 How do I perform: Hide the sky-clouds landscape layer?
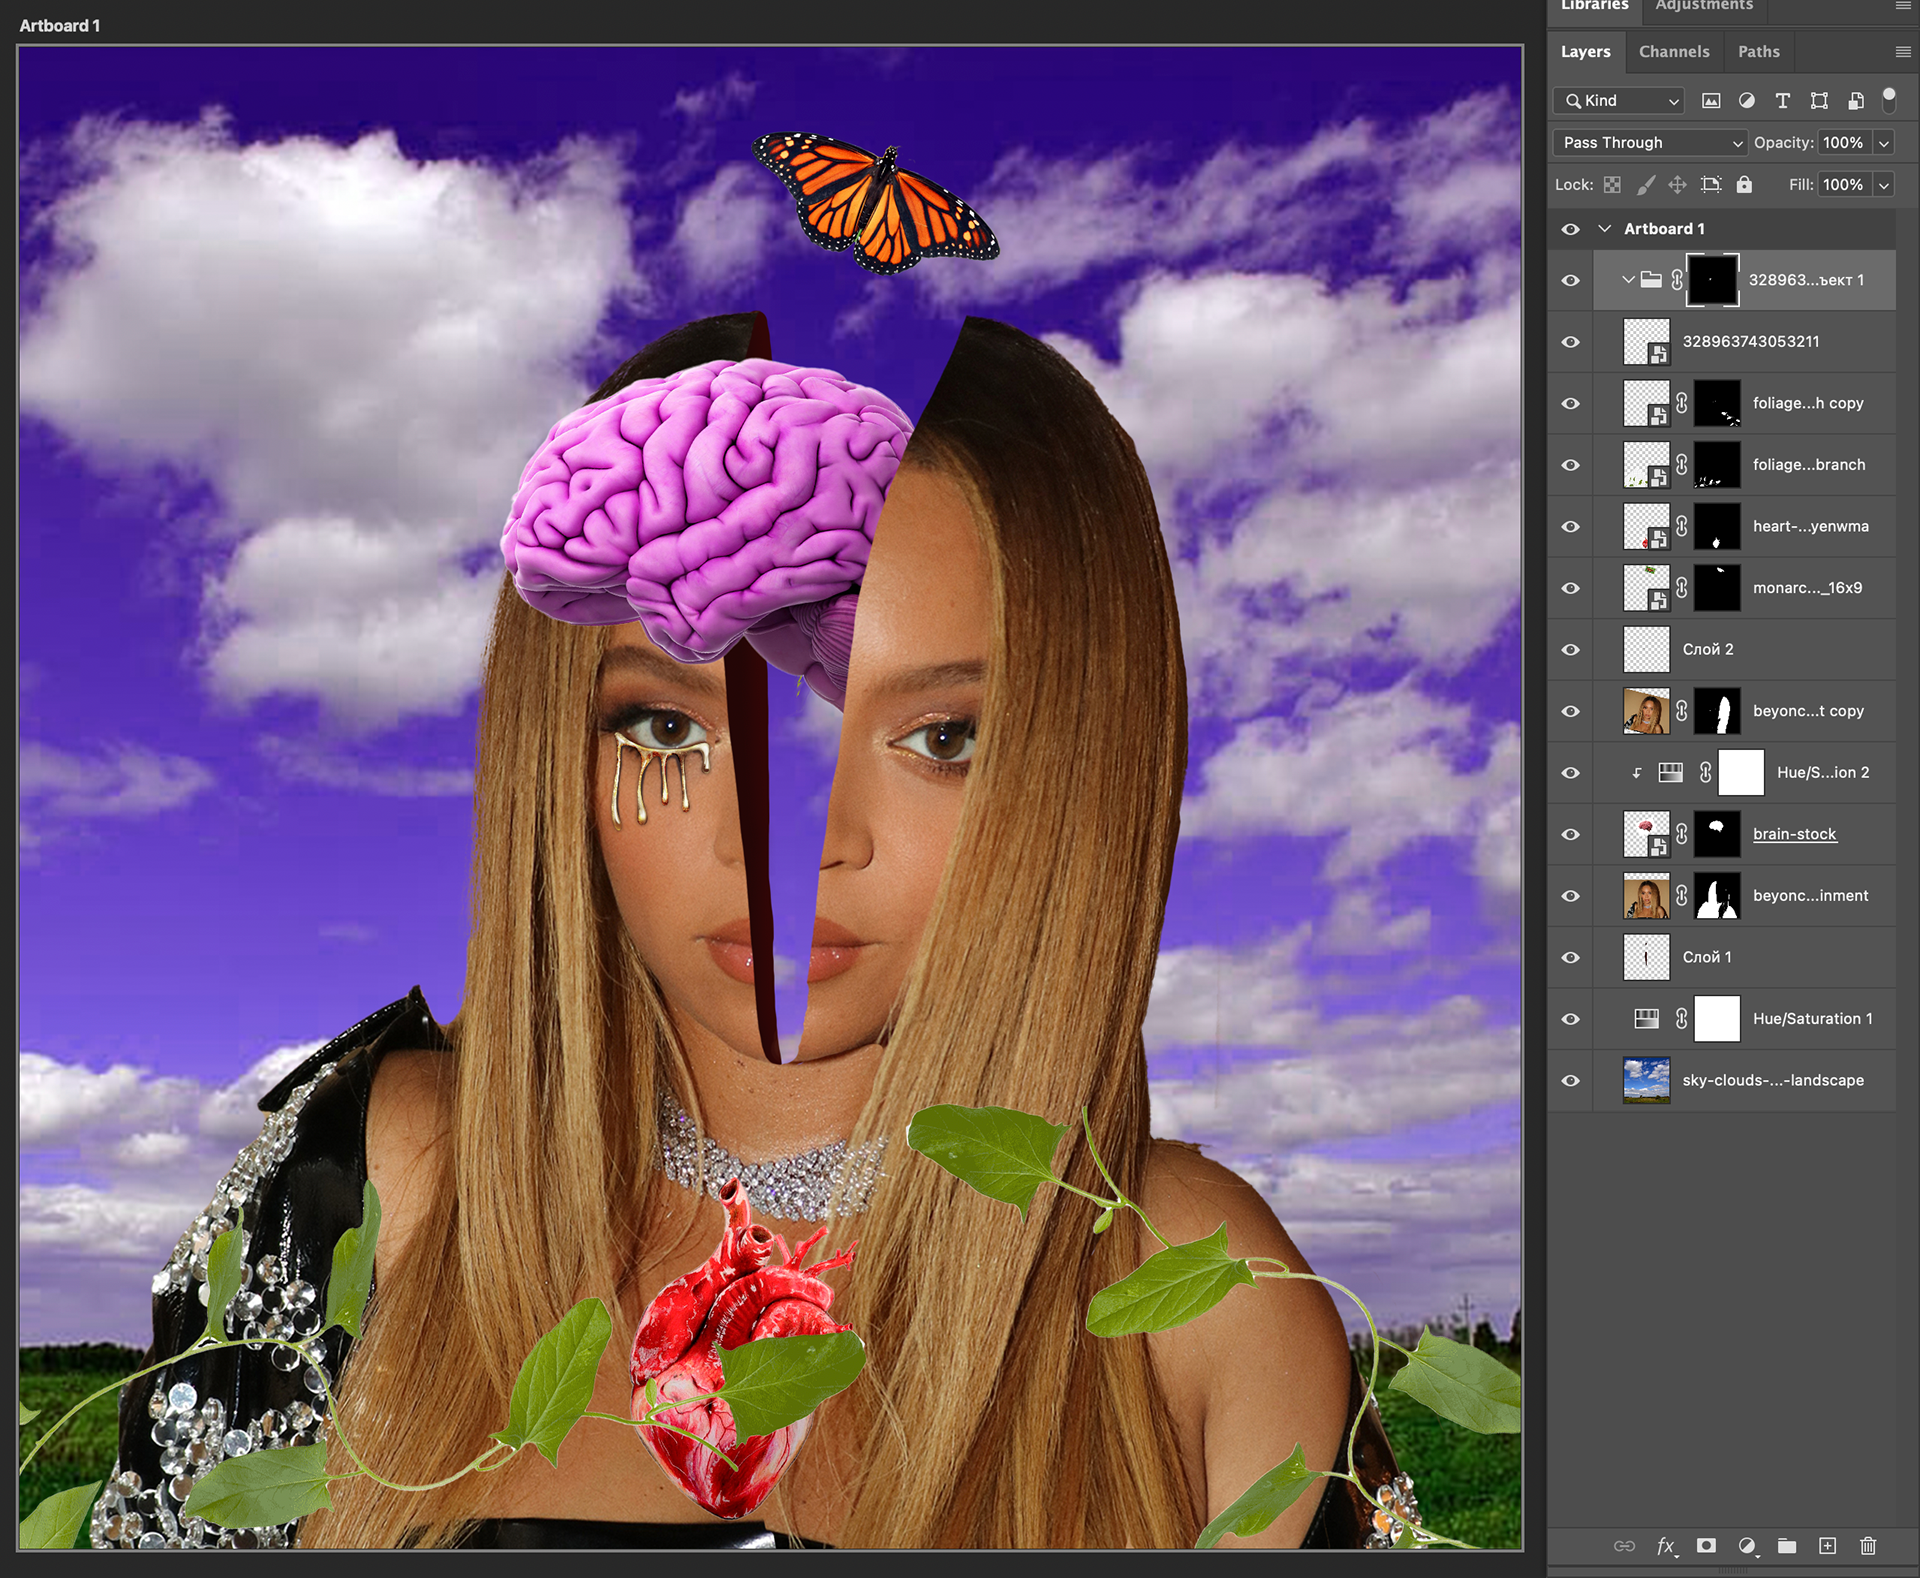pos(1571,1081)
